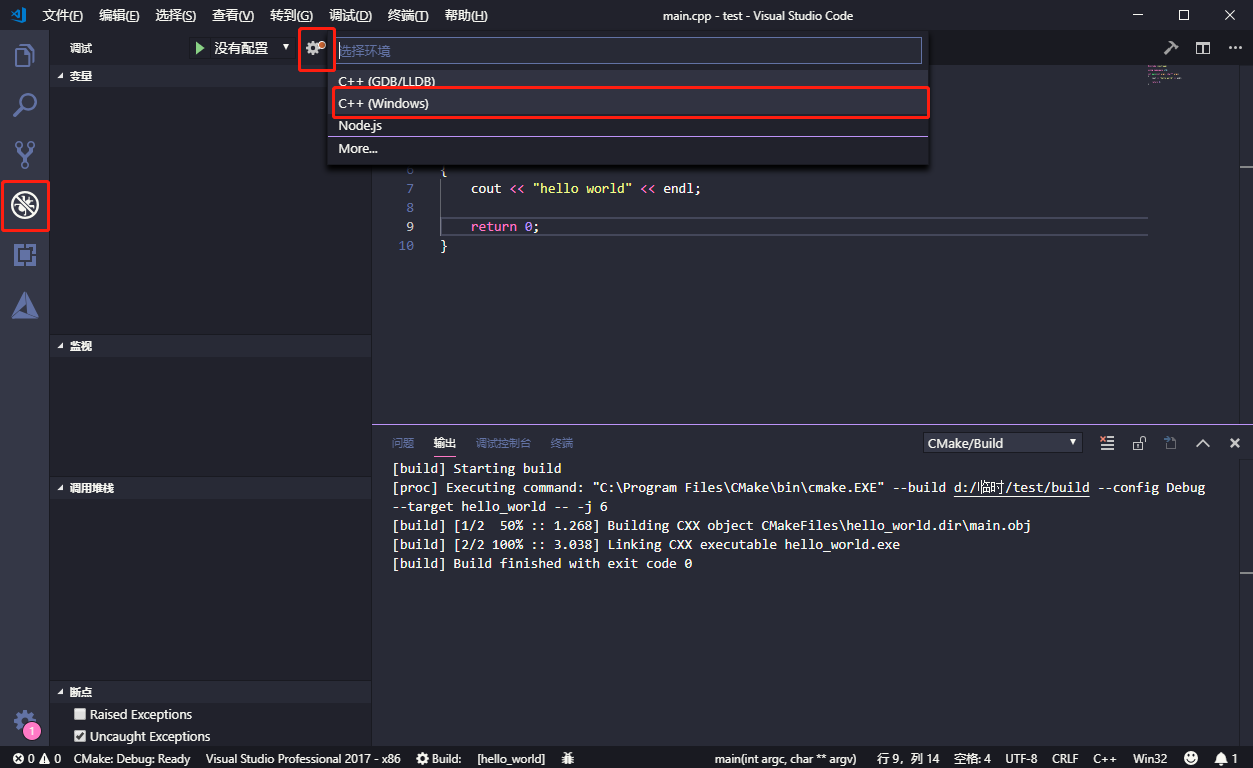This screenshot has height=768, width=1253.
Task: Click the hammer build icon in editor toolbar
Action: pos(1171,48)
